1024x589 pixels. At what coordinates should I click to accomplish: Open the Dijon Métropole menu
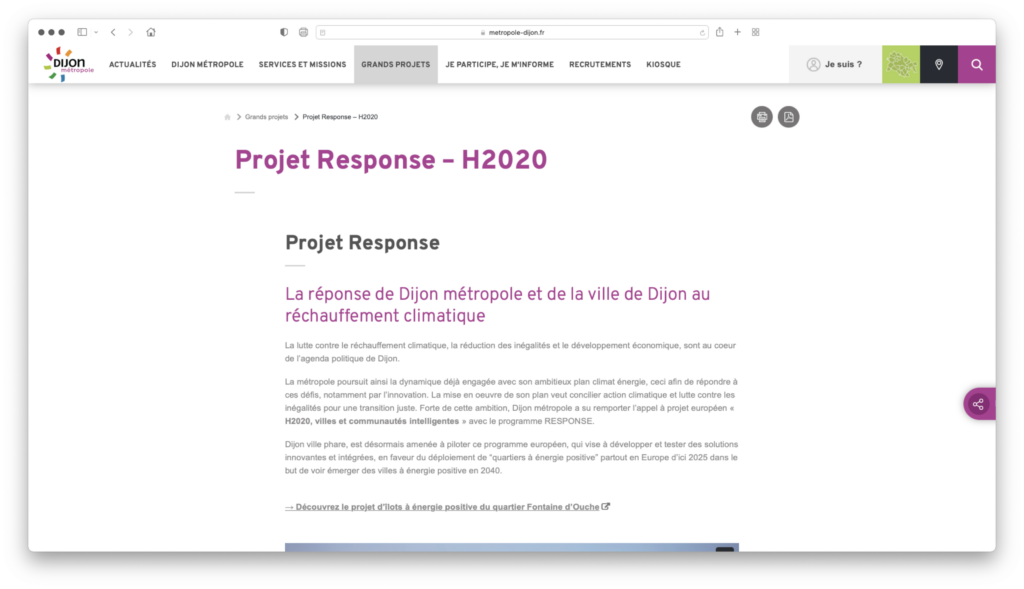(207, 65)
